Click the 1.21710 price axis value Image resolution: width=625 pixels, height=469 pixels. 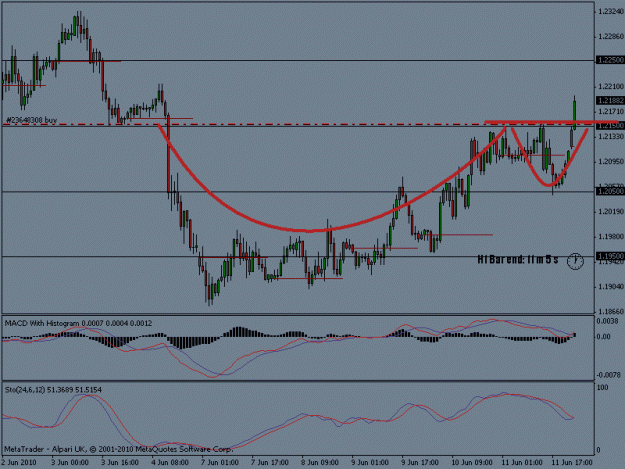[x=611, y=112]
